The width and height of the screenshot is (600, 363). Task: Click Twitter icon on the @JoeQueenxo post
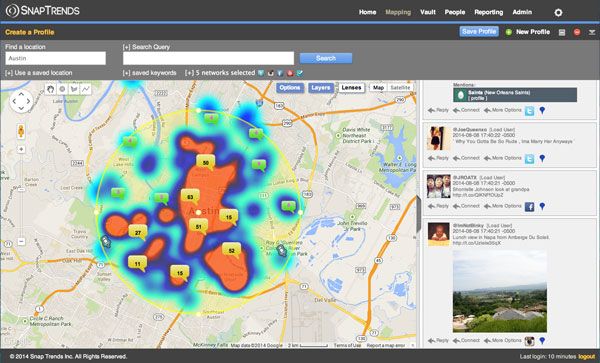click(x=530, y=159)
